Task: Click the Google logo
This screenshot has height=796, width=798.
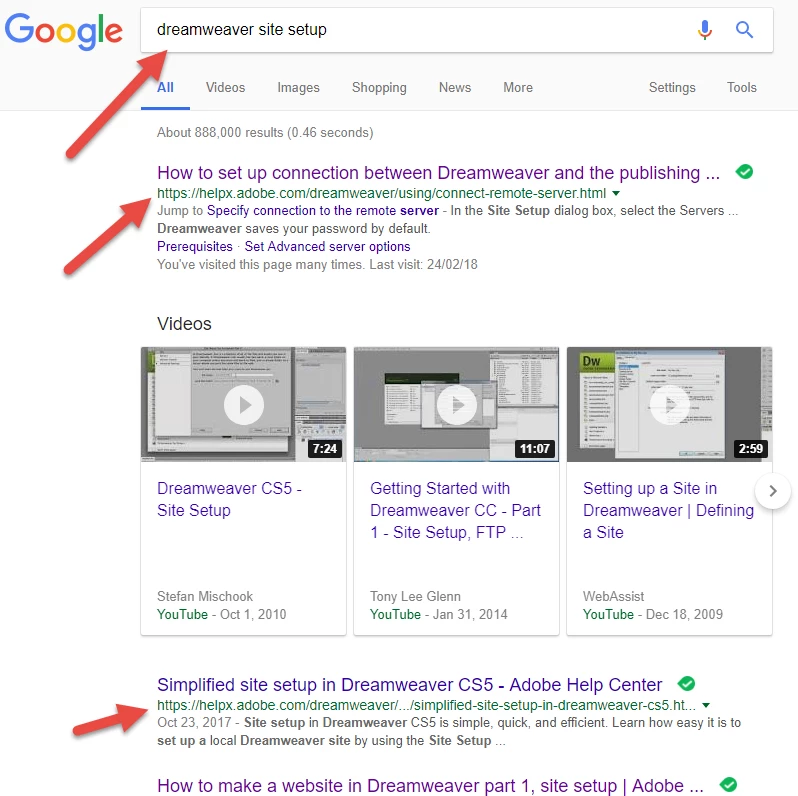Action: click(x=64, y=31)
